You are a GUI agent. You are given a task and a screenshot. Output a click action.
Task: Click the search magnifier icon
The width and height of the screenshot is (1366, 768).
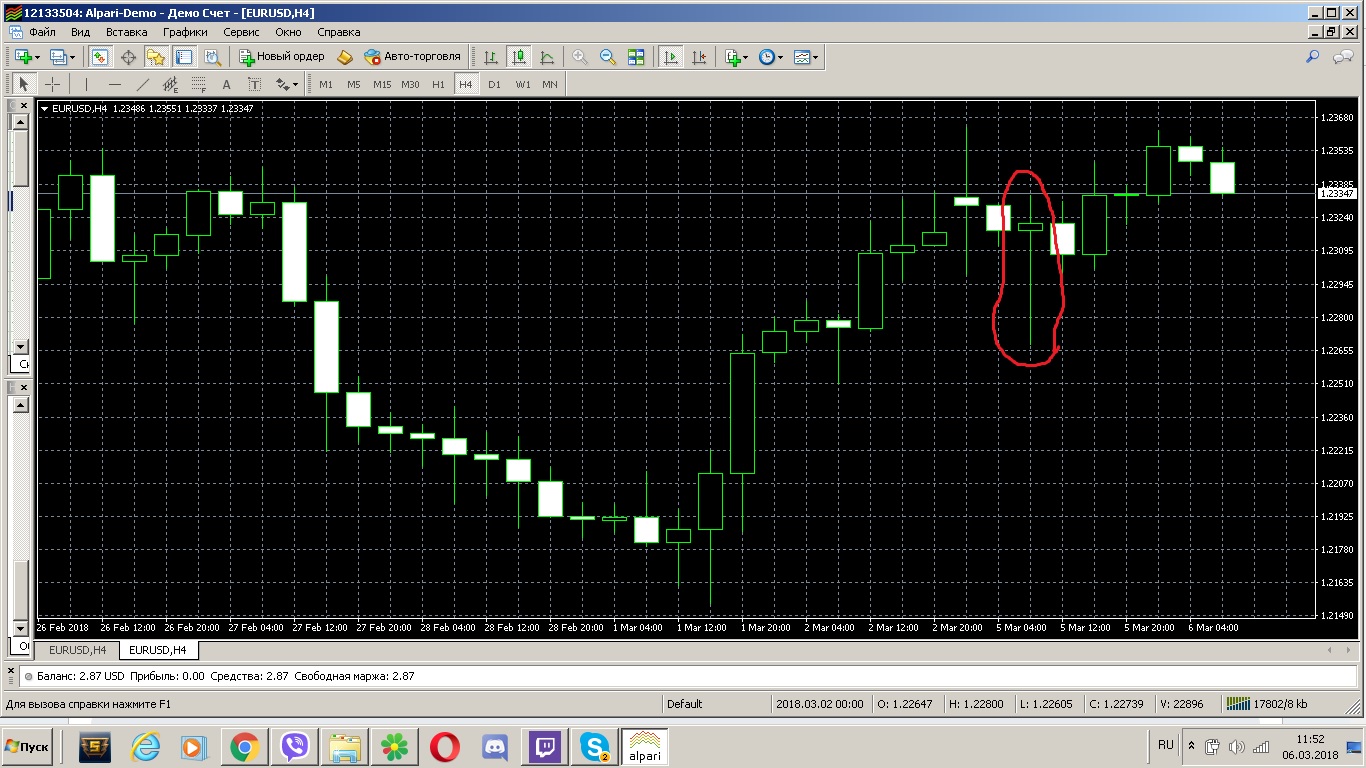tap(1313, 57)
